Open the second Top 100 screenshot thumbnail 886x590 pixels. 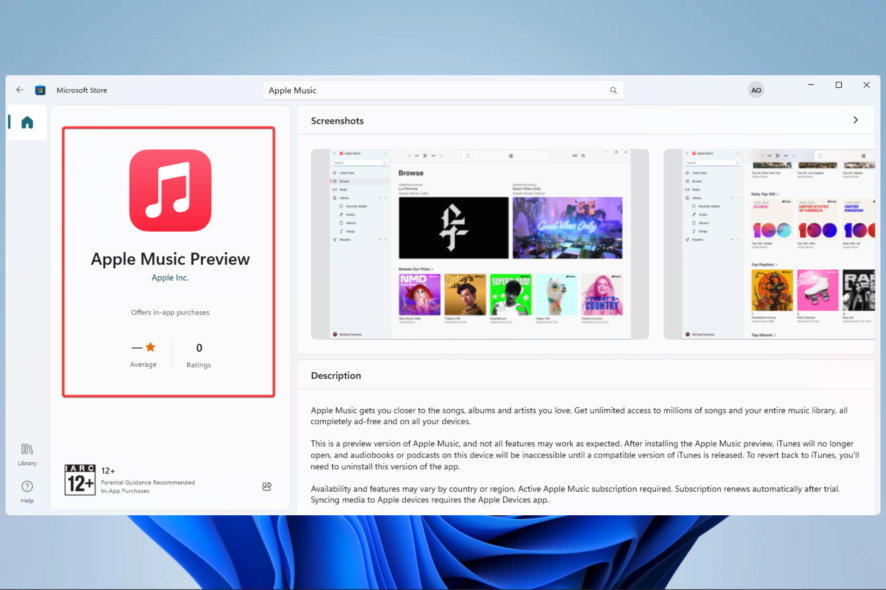point(769,244)
